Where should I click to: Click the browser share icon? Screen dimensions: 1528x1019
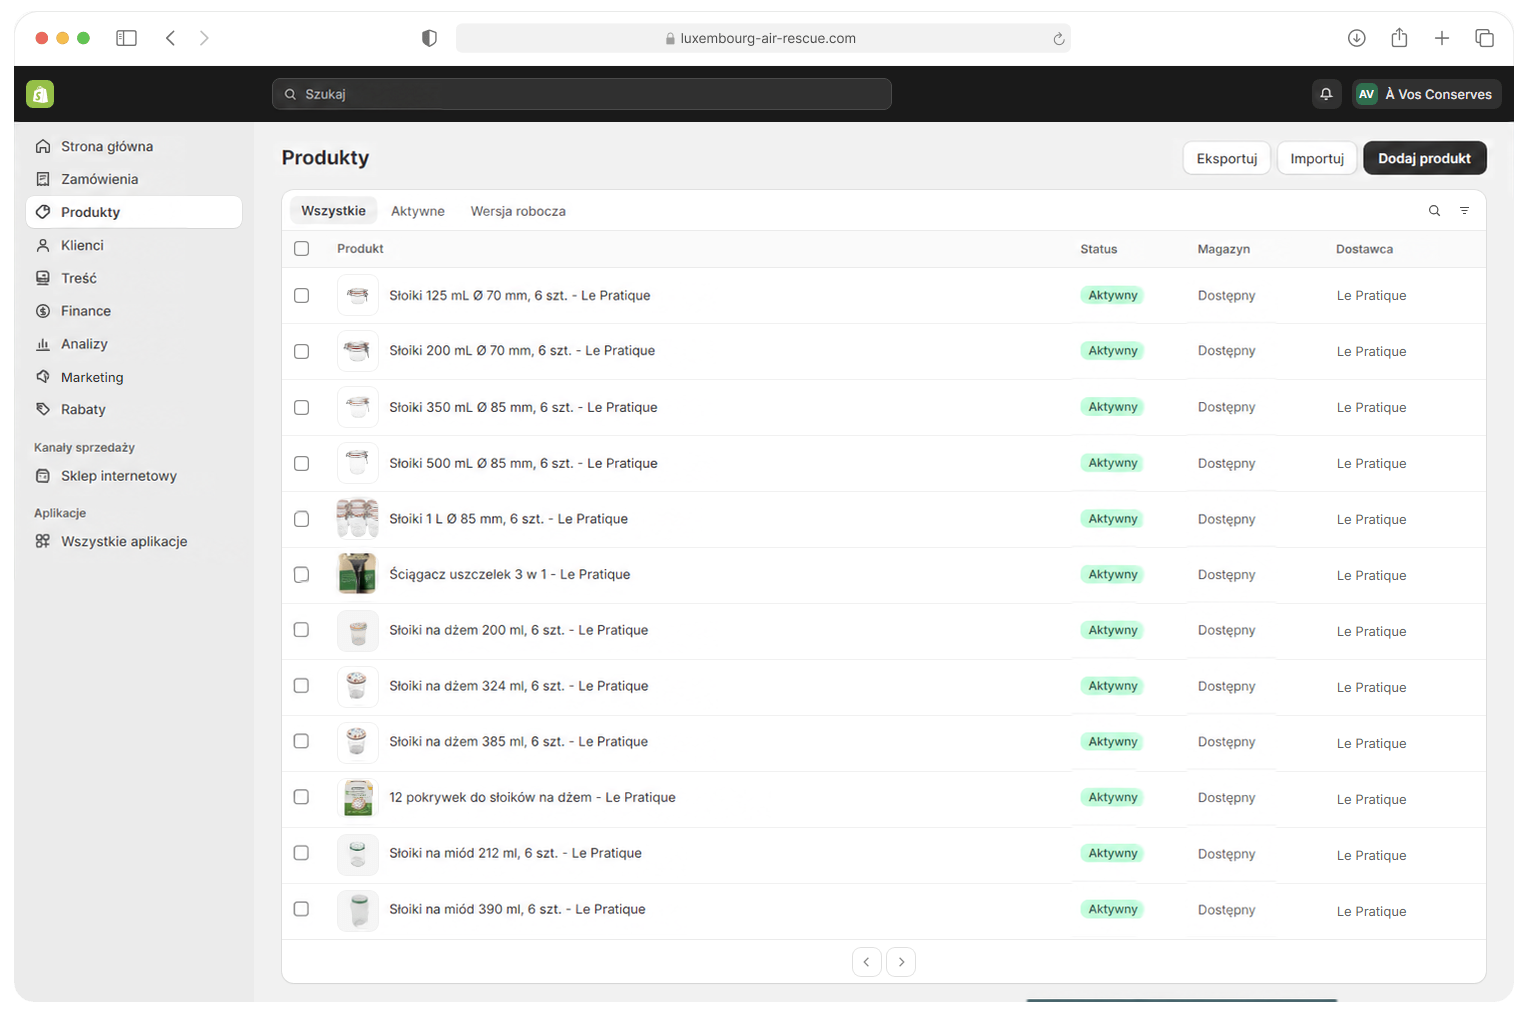[x=1399, y=38]
